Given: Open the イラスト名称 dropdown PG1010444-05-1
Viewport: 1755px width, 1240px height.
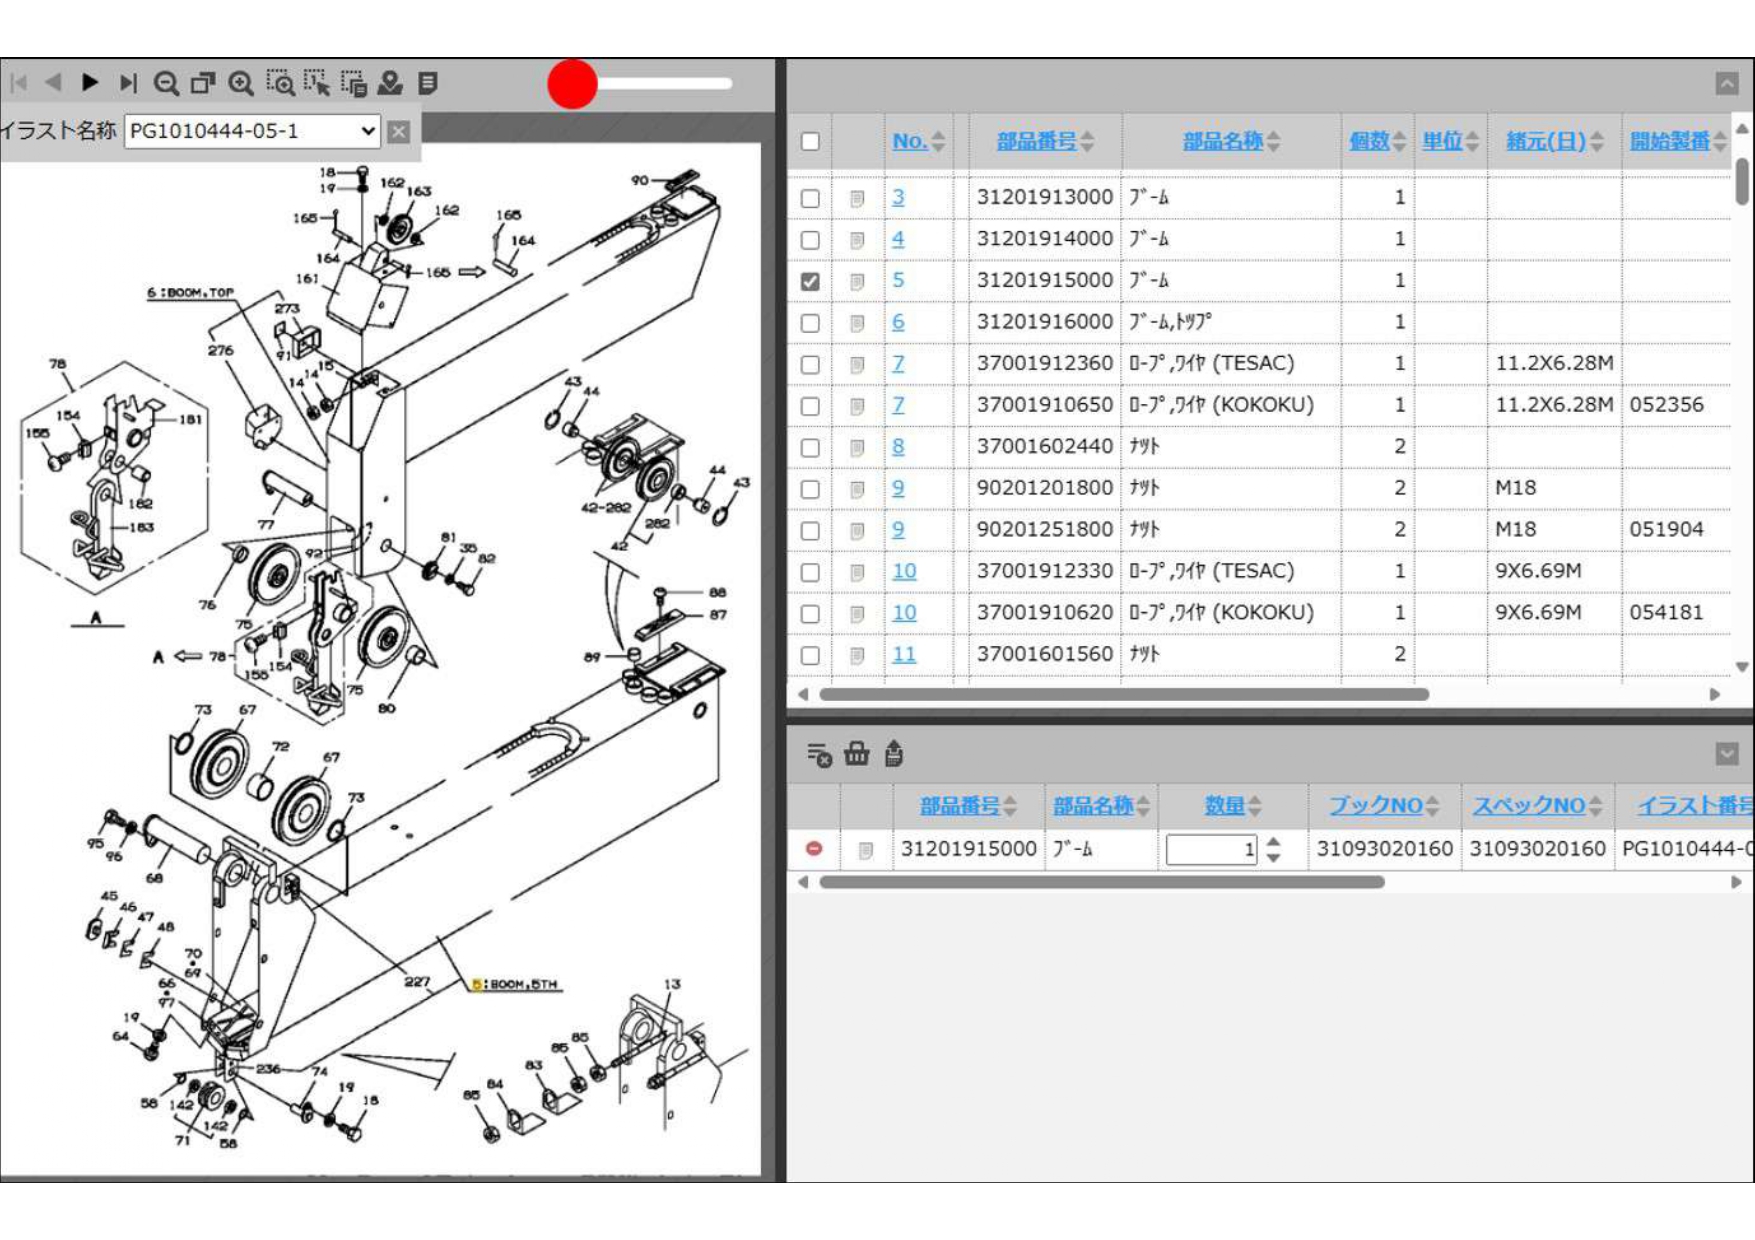Looking at the screenshot, I should click(x=252, y=131).
